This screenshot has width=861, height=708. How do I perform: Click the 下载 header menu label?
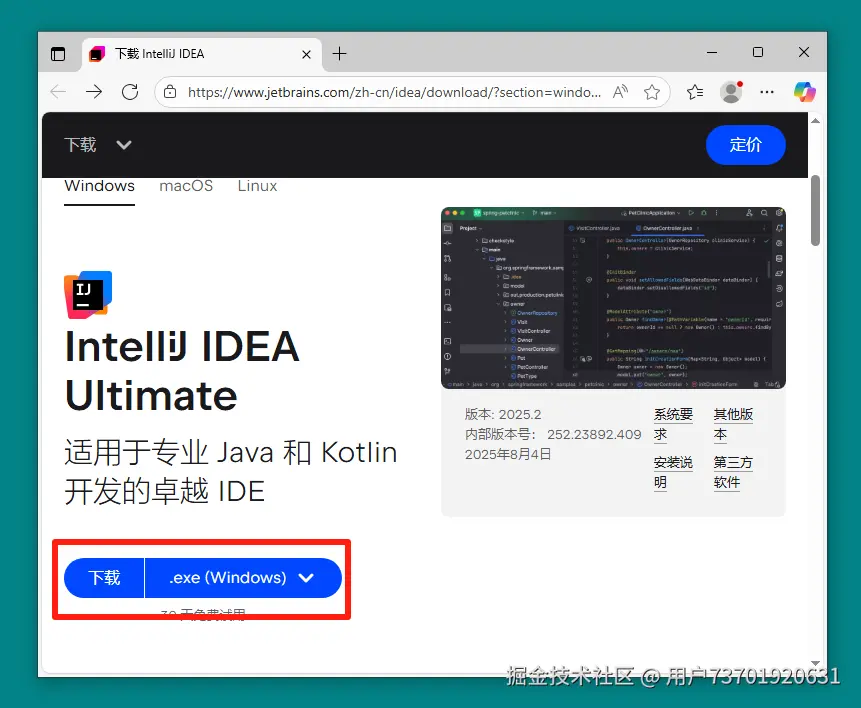(80, 144)
